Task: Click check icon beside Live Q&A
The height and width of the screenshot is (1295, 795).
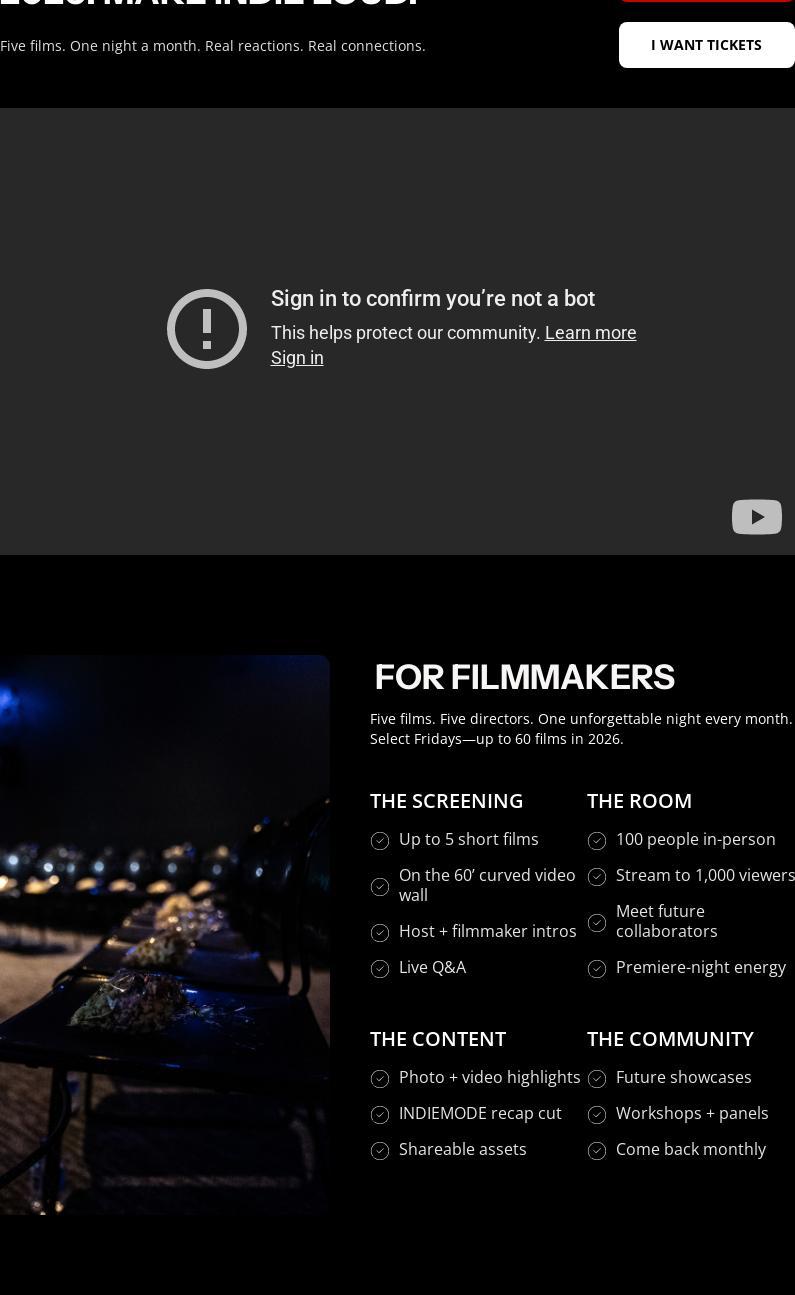Action: 380,969
